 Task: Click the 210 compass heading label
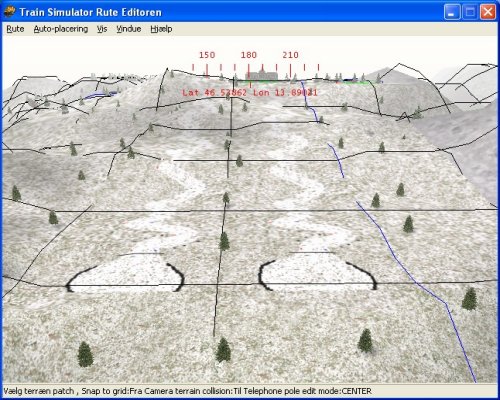pyautogui.click(x=290, y=55)
